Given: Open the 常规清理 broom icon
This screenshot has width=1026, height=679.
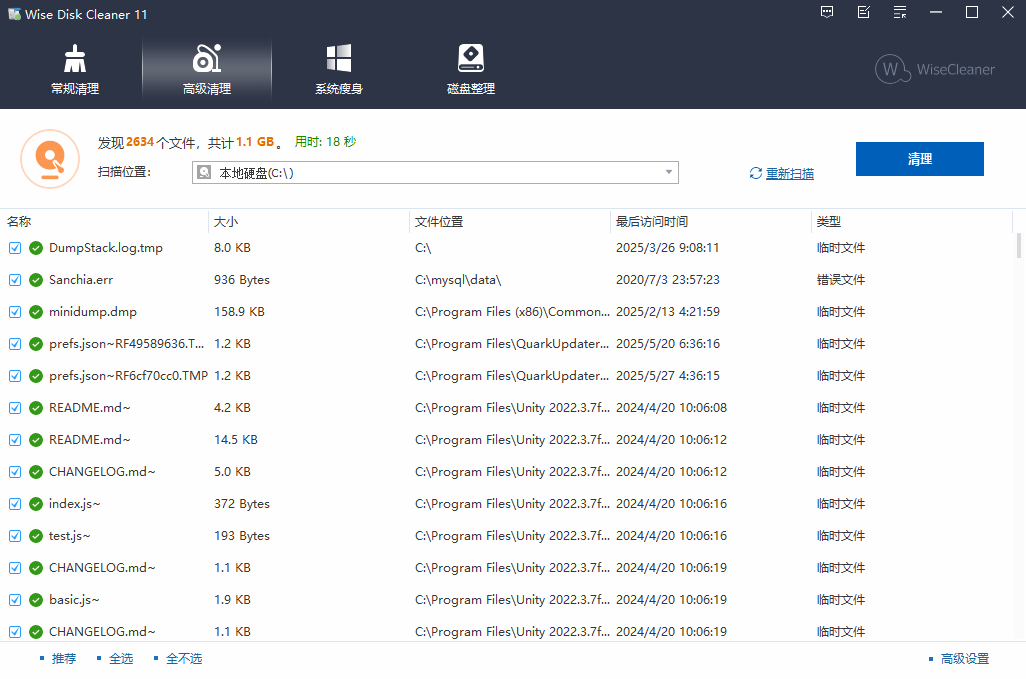Looking at the screenshot, I should click(x=75, y=59).
